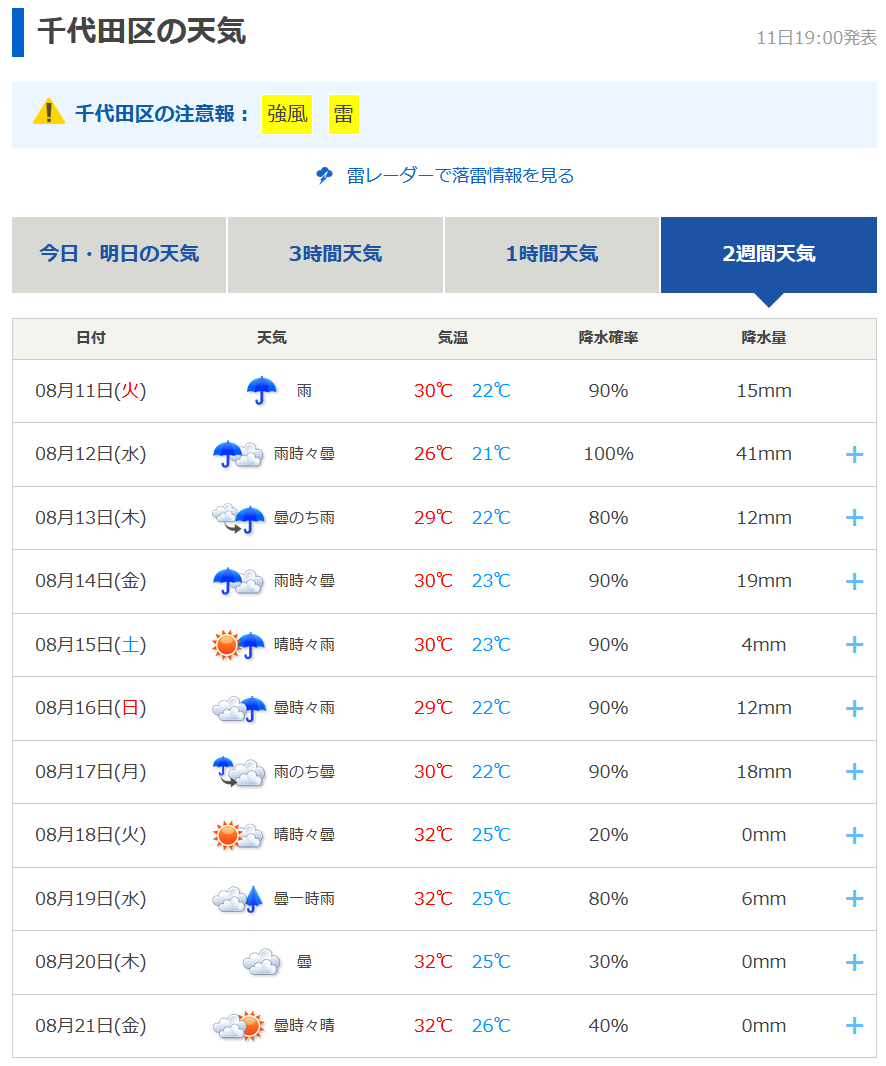Expand the 08月21日 forecast row
The width and height of the screenshot is (886, 1066).
tap(854, 1026)
